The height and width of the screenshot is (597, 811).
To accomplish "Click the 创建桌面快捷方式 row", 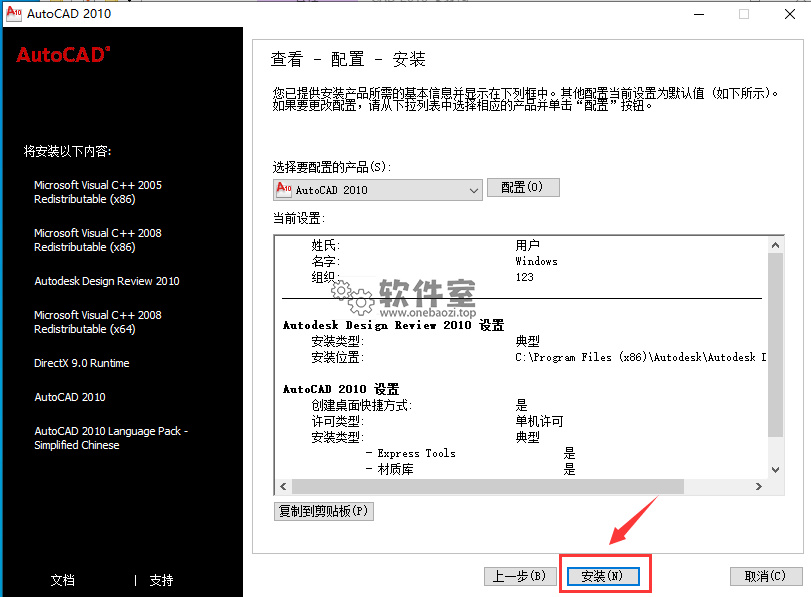I will (x=419, y=405).
